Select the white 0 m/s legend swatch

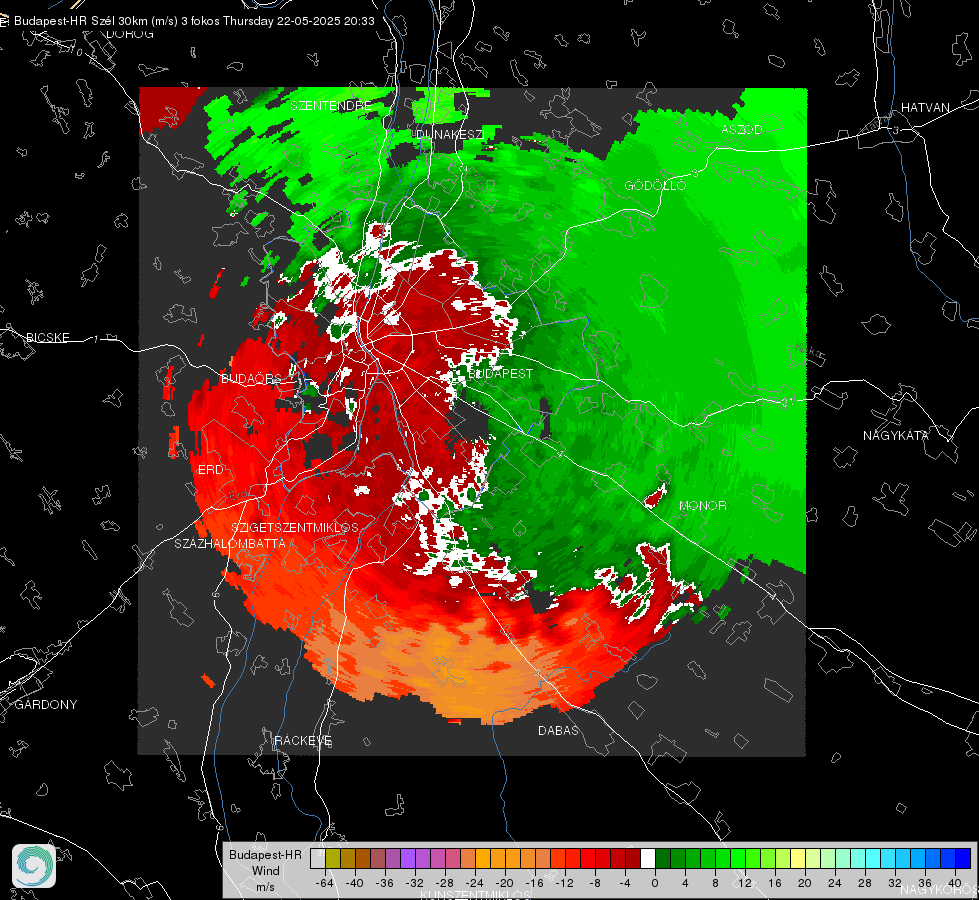tap(648, 859)
